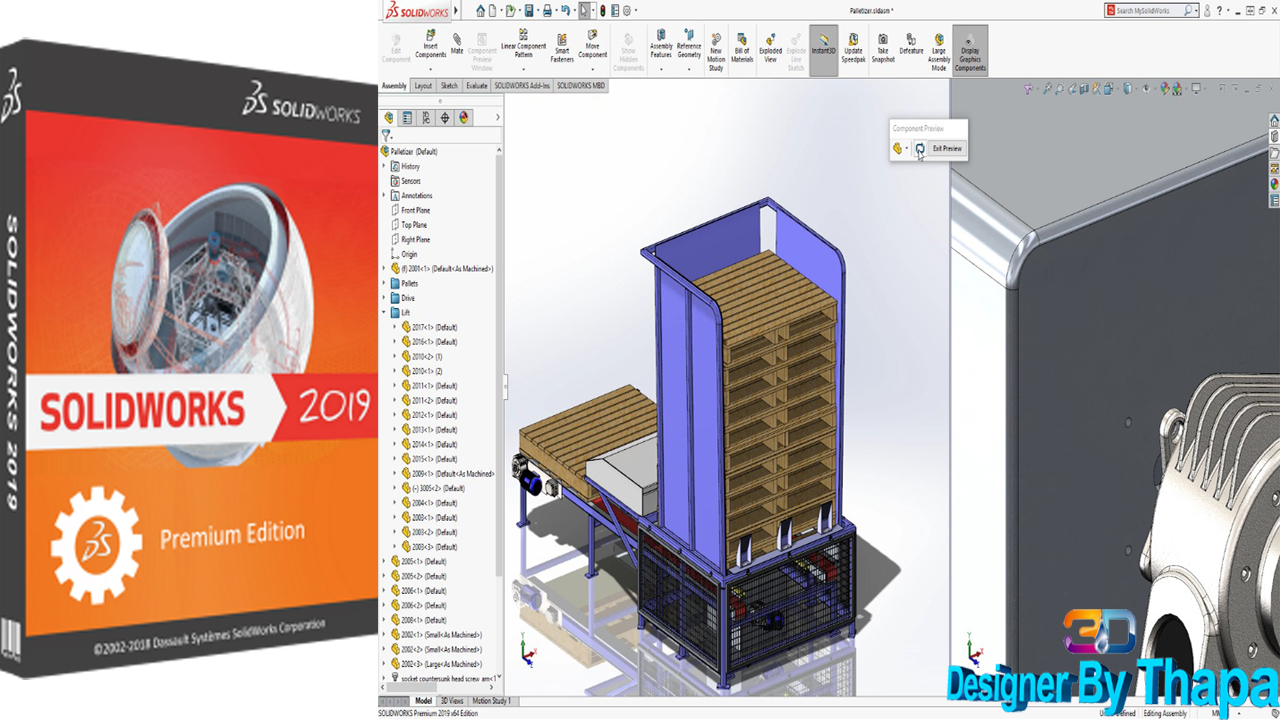Switch to the Layout tab
Screen dimensions: 1280x720
[424, 86]
